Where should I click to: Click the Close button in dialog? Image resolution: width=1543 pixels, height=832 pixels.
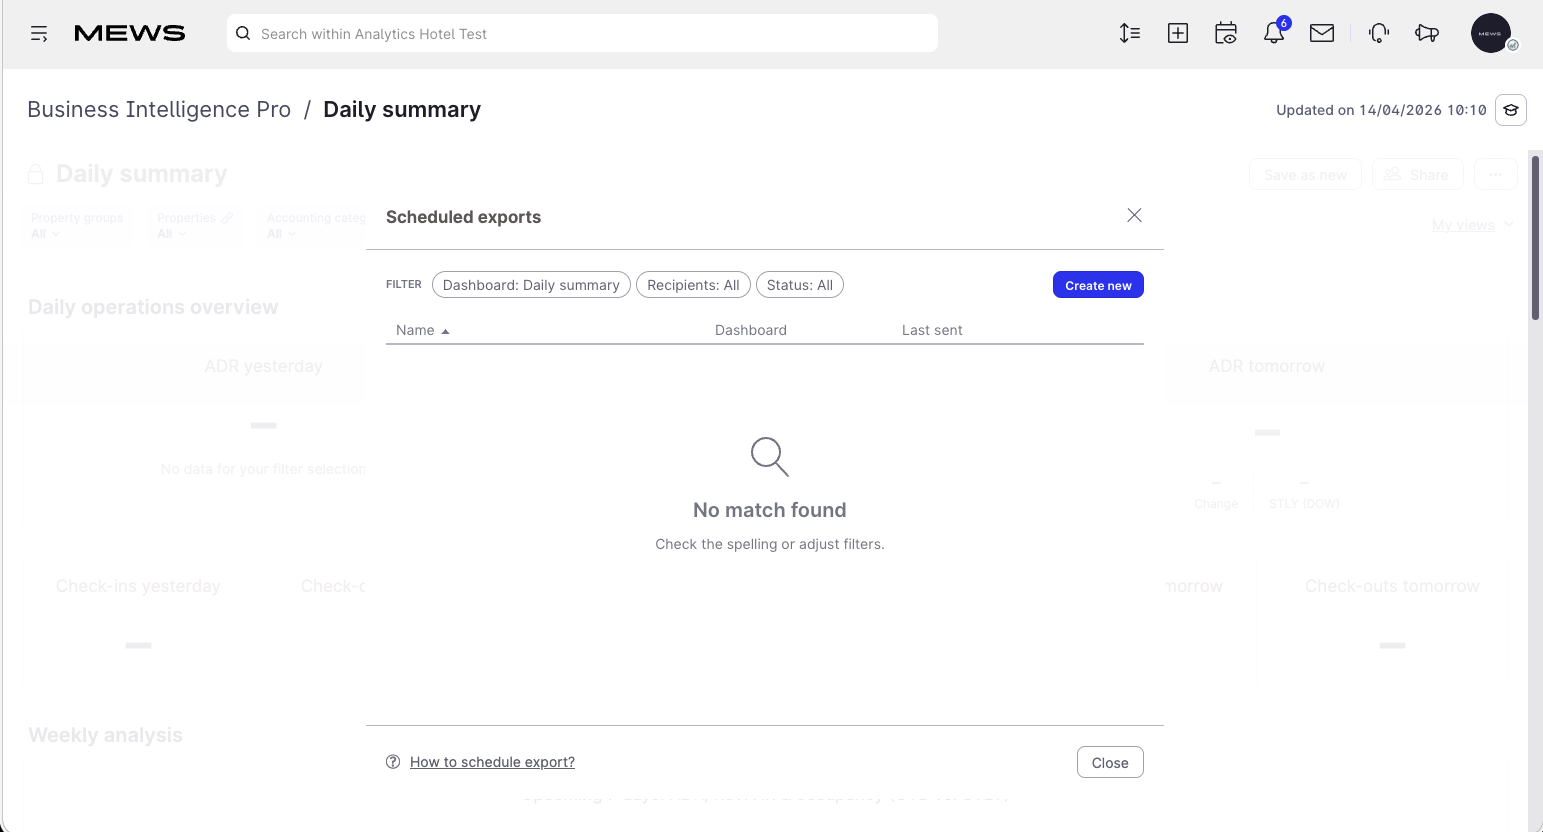[x=1110, y=762]
